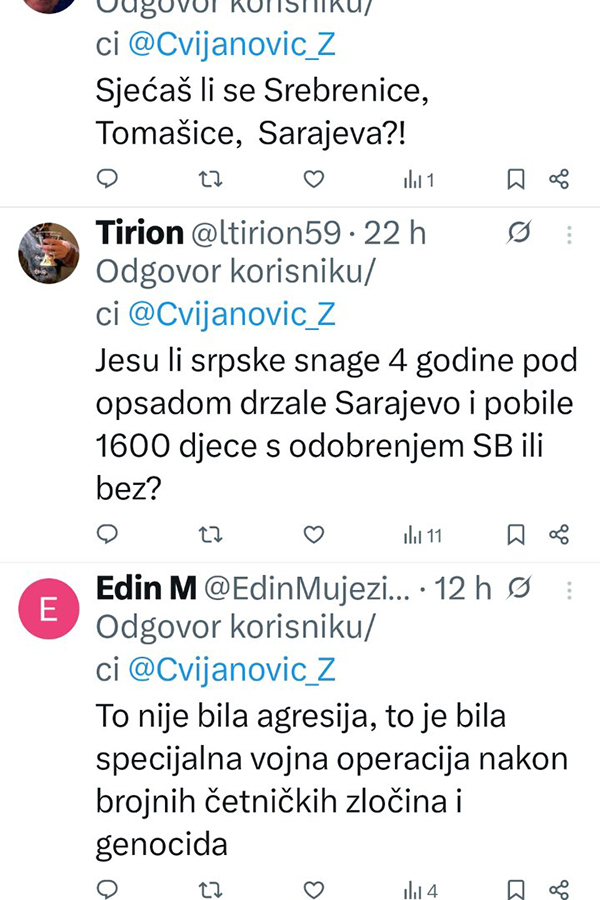The height and width of the screenshot is (900, 600).
Task: Open more options on Tirion's tweet
Action: pos(569,234)
